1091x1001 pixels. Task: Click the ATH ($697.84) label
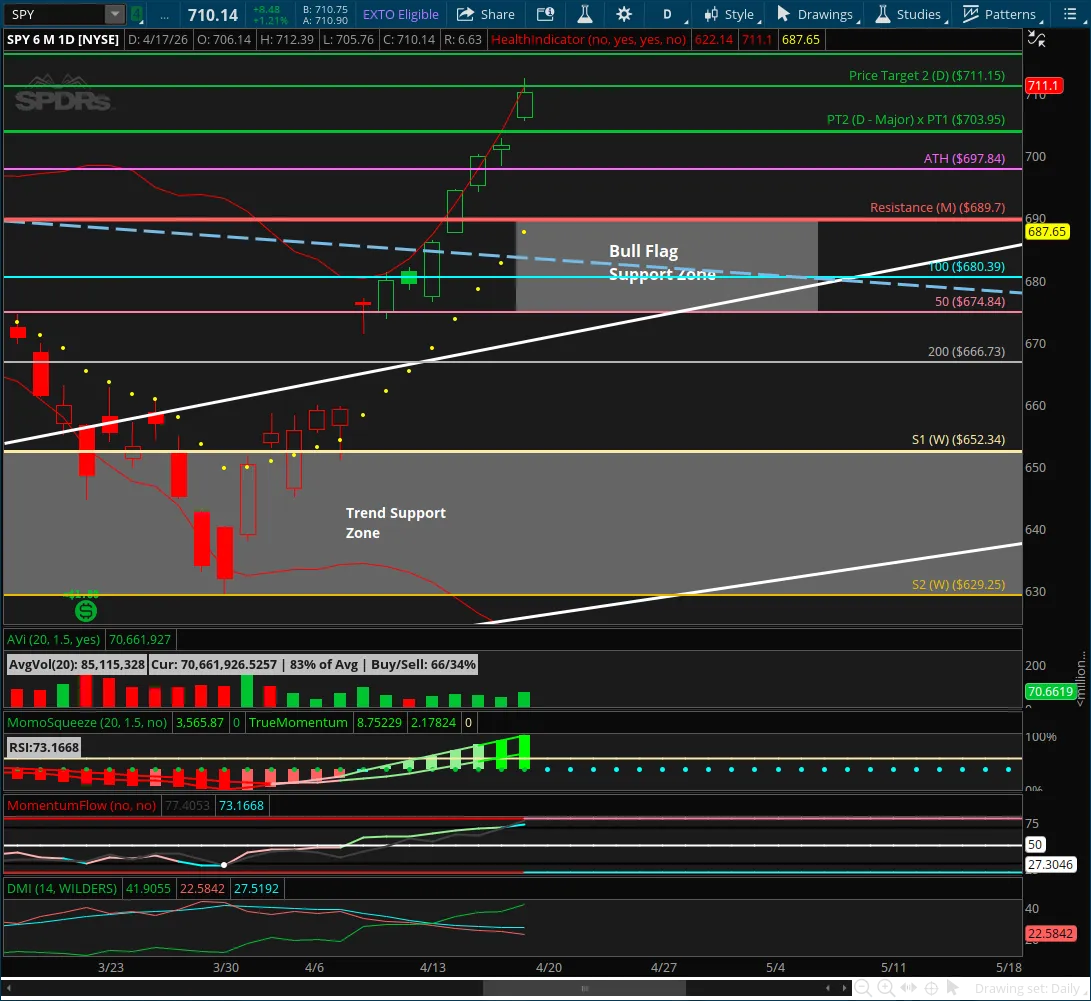964,159
